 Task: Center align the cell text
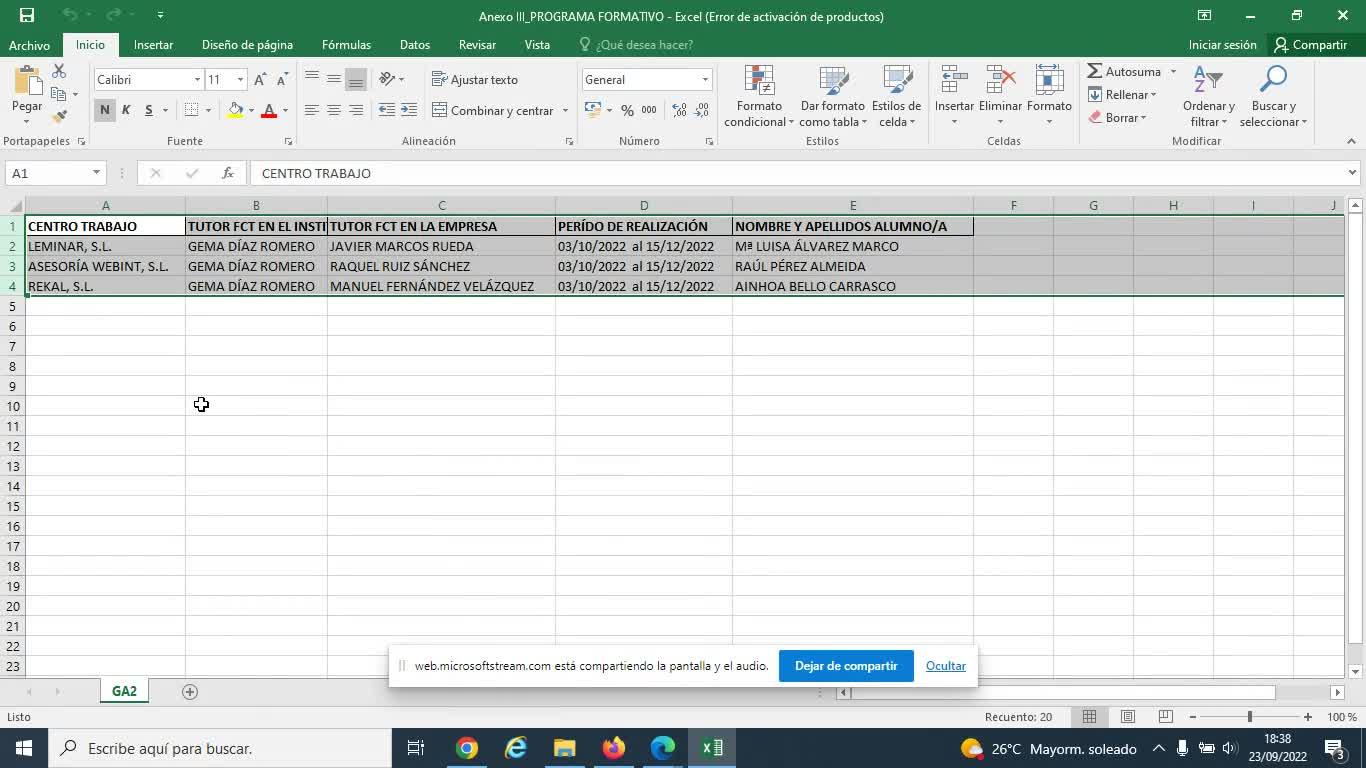point(334,110)
